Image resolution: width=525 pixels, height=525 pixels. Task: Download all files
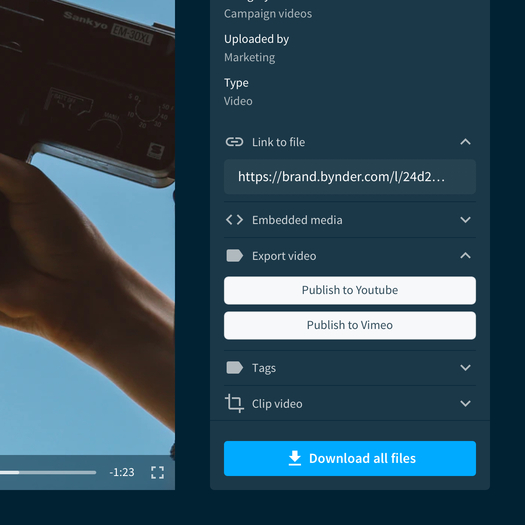350,458
